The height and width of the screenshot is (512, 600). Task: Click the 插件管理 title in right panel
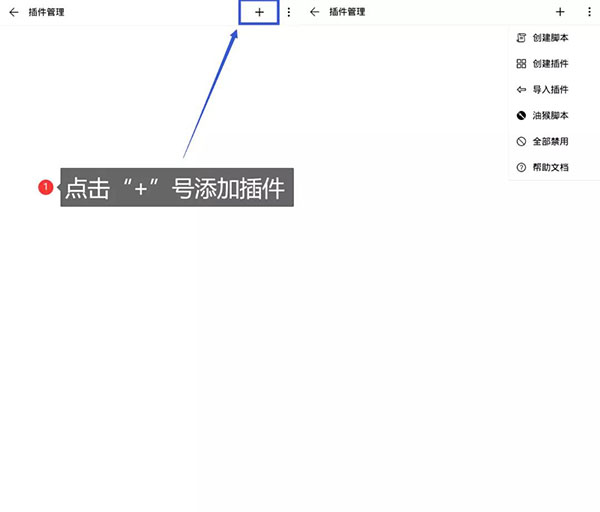347,12
